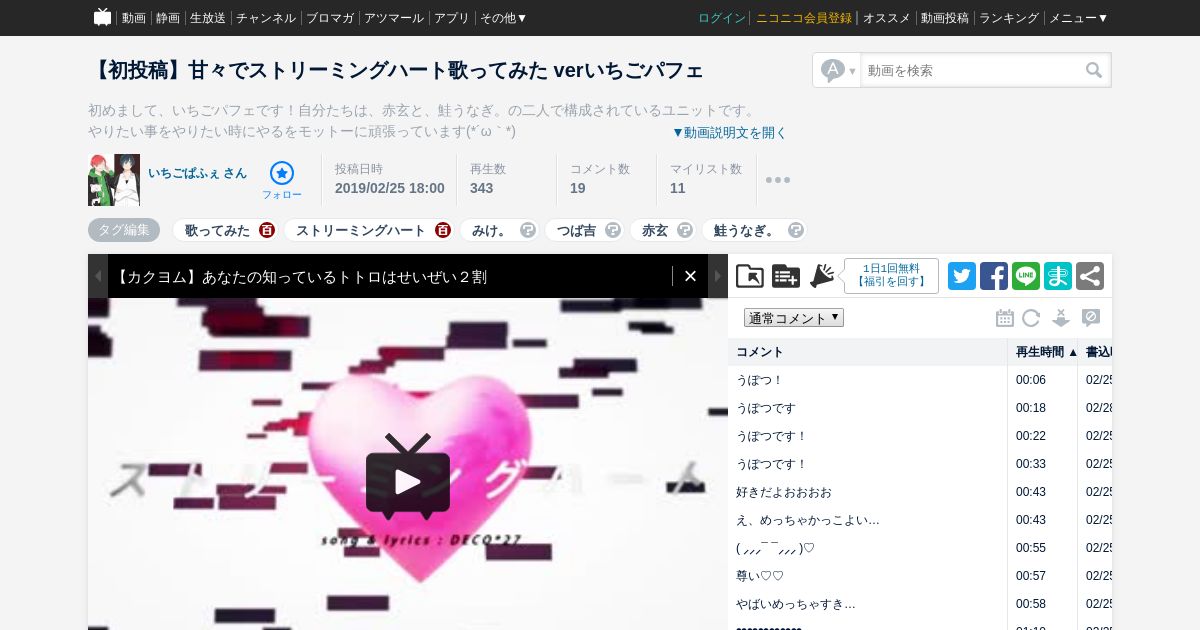
Task: Click the ログイン link
Action: point(722,18)
